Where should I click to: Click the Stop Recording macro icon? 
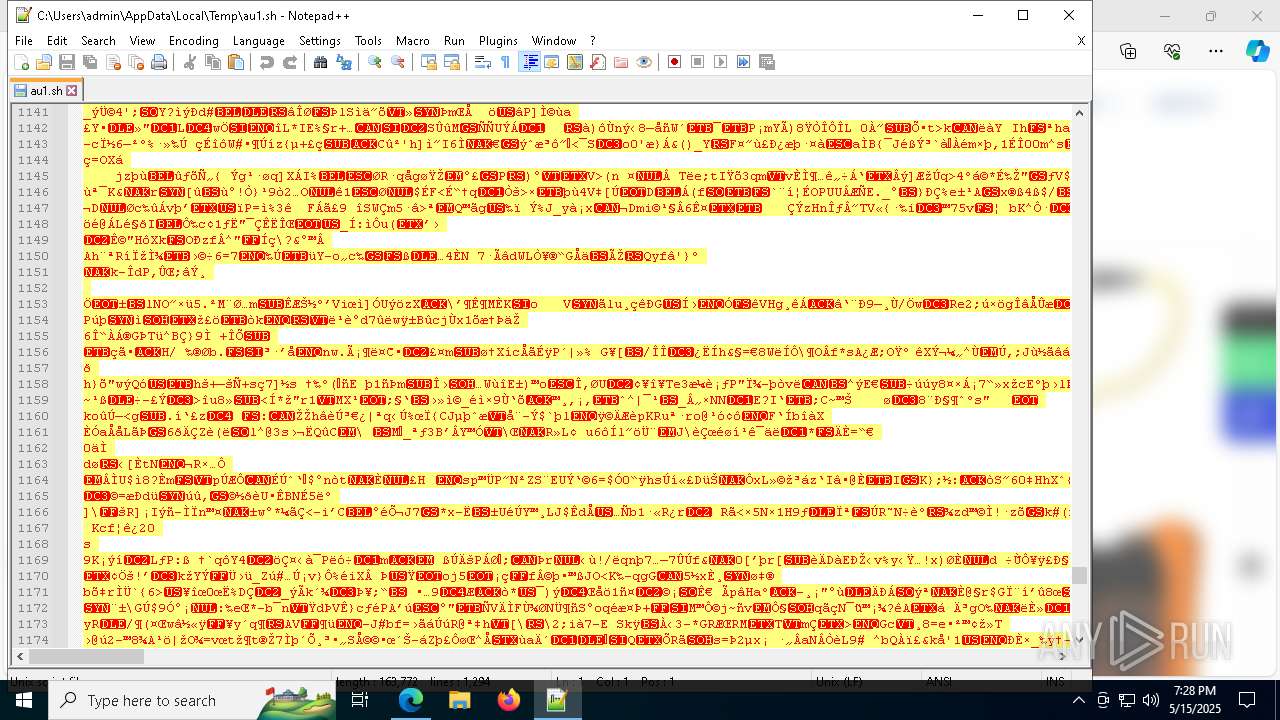[697, 62]
